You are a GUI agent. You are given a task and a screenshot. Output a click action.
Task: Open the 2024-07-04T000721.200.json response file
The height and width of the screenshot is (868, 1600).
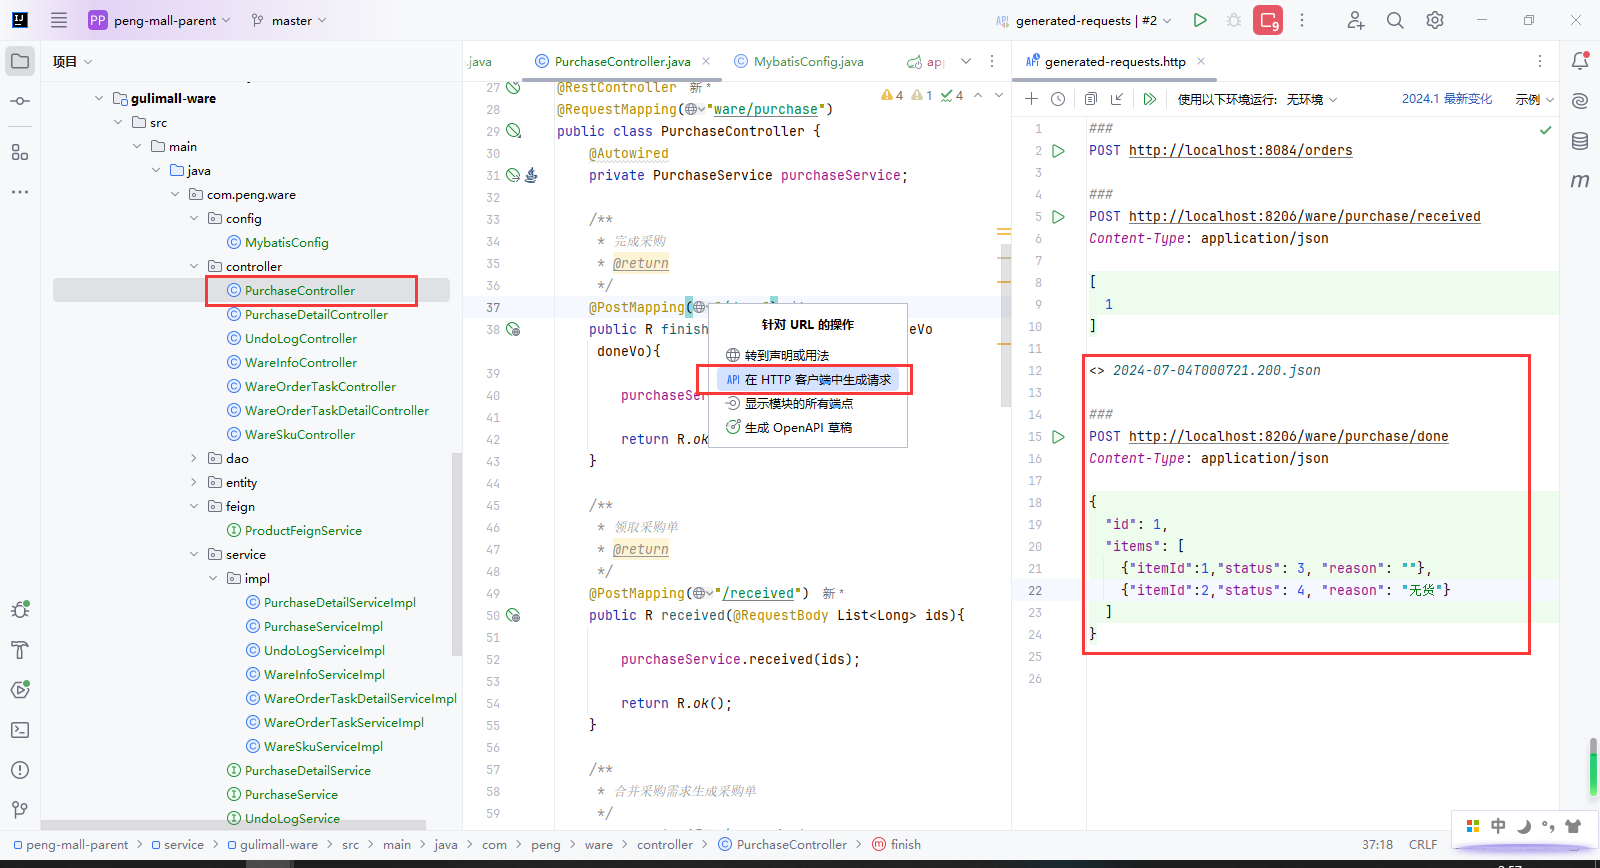[x=1216, y=370]
